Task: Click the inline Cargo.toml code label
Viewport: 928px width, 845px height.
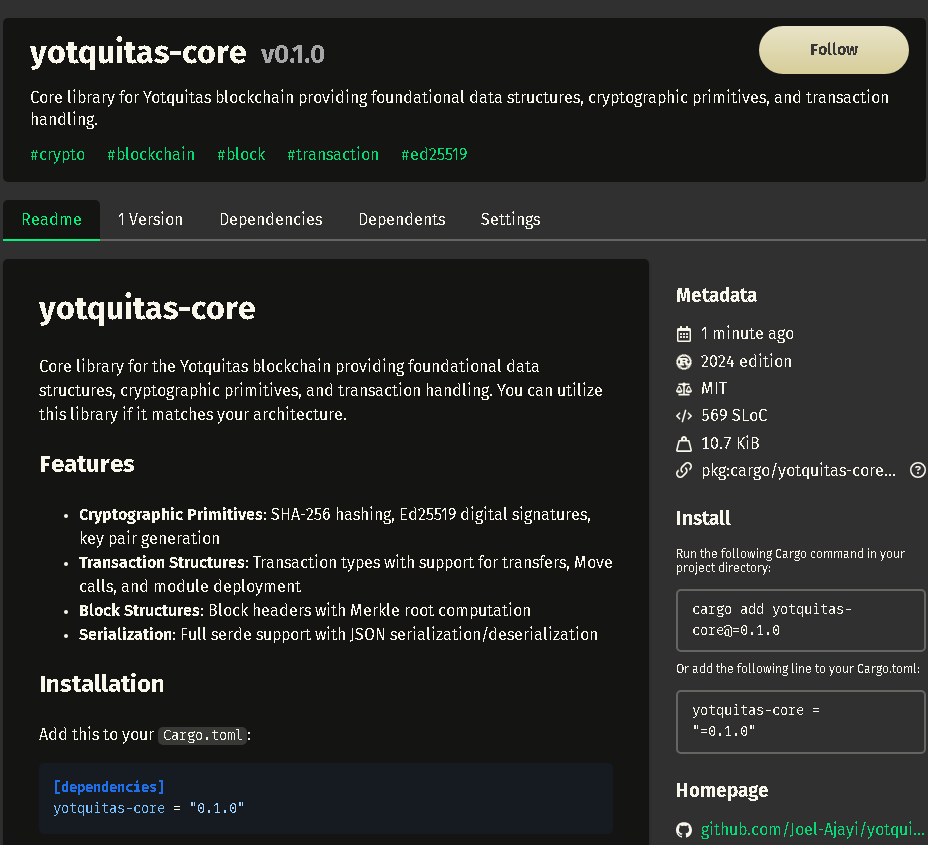Action: coord(202,735)
